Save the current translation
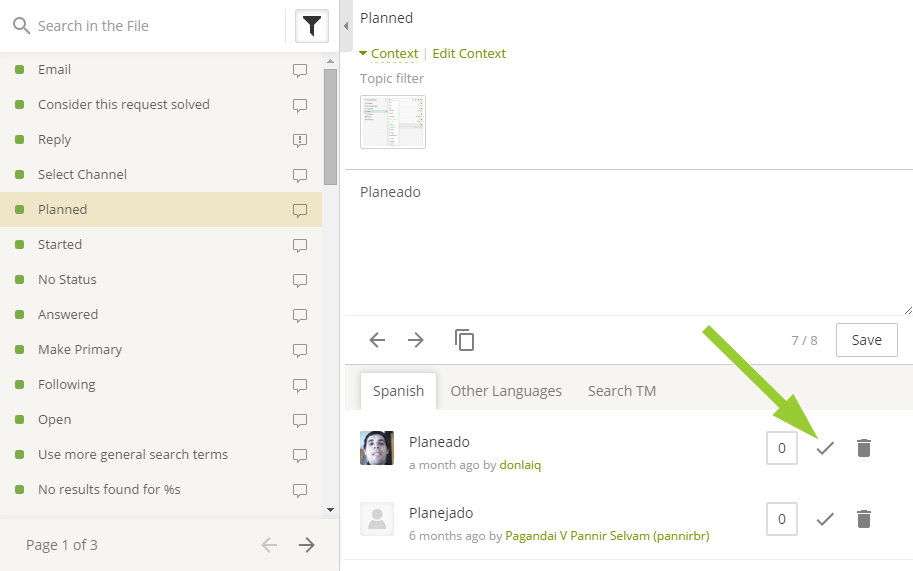Image resolution: width=913 pixels, height=571 pixels. coord(866,340)
